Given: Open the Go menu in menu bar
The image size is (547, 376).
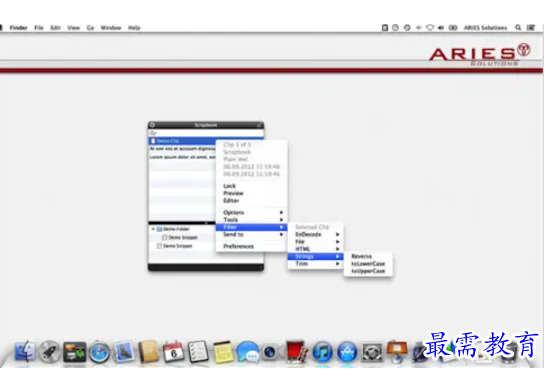Looking at the screenshot, I should [x=90, y=28].
